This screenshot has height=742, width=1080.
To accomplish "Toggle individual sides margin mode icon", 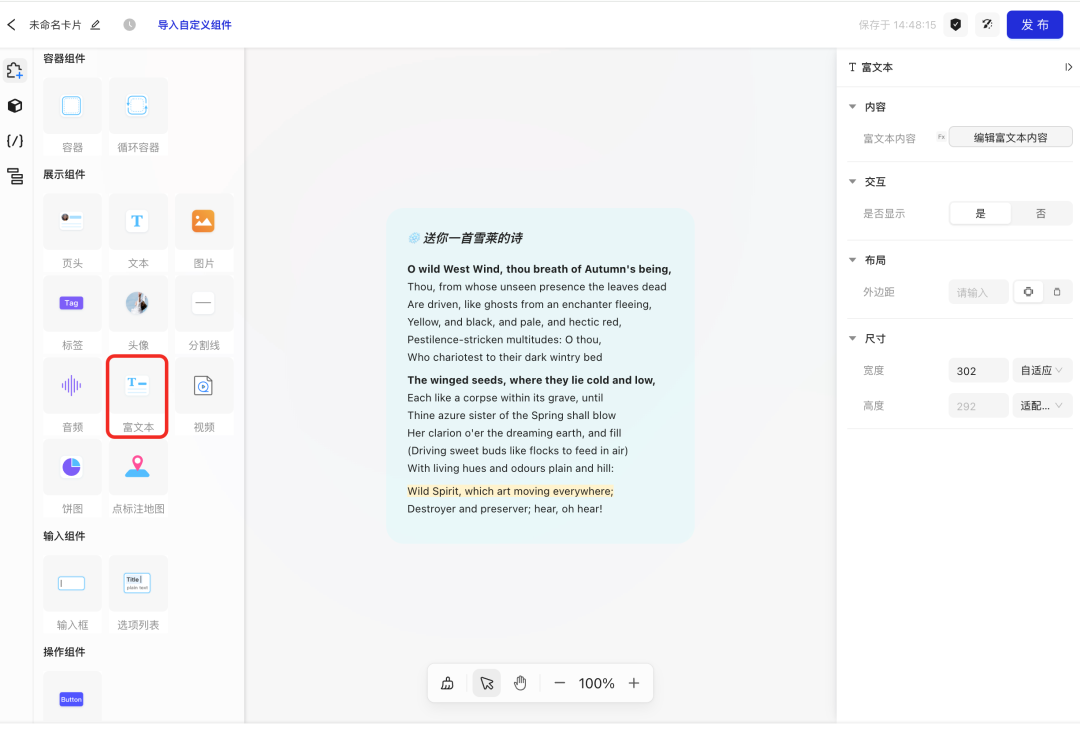I will click(1057, 292).
